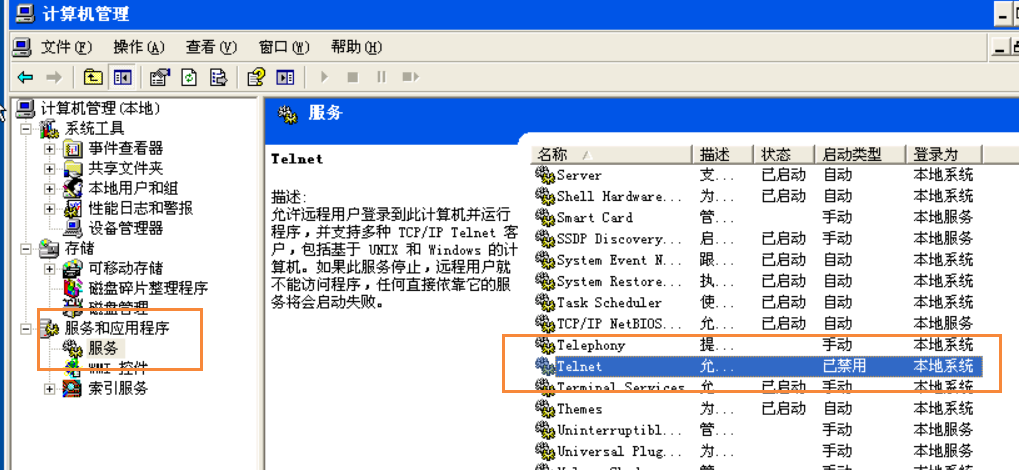Click the 已禁用 startup type of Telnet
This screenshot has width=1019, height=470.
(x=844, y=365)
